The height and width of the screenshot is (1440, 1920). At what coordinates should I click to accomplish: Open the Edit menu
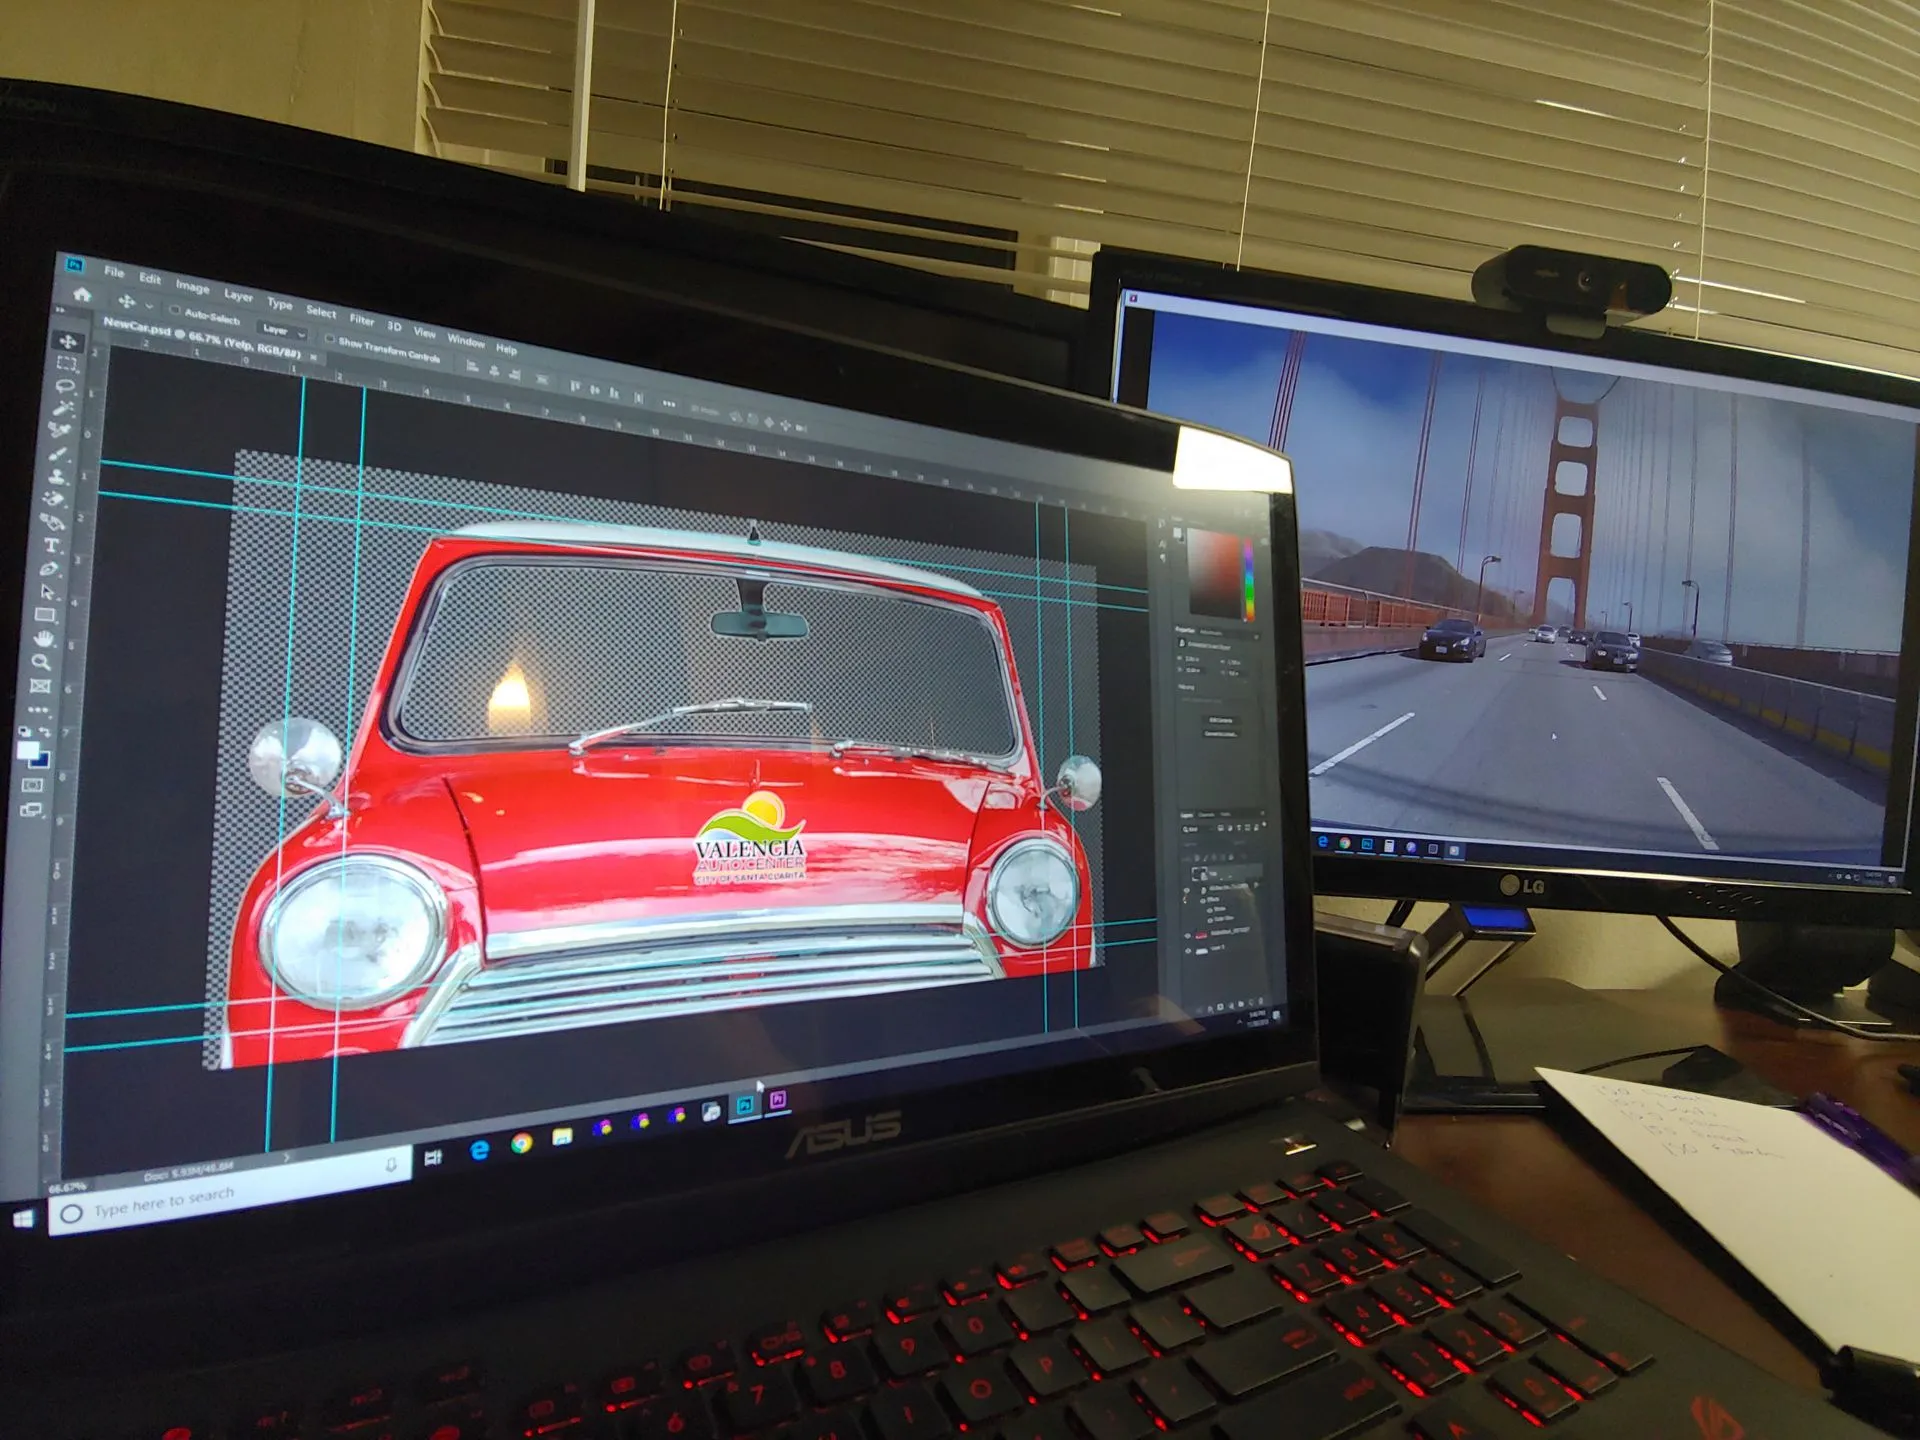(x=150, y=279)
